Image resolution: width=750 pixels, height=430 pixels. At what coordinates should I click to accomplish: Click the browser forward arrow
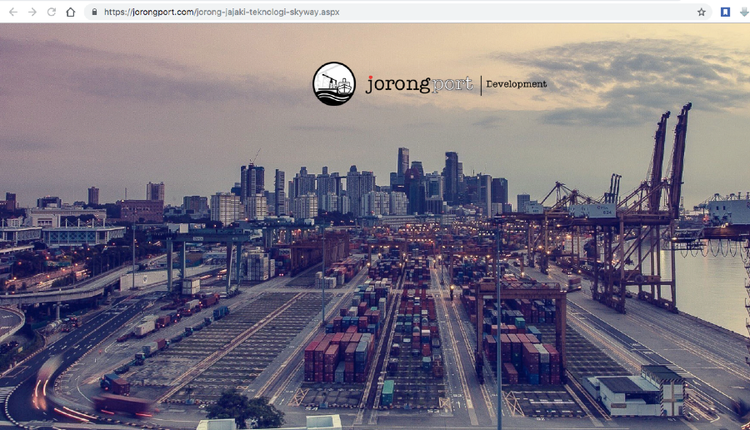click(32, 12)
